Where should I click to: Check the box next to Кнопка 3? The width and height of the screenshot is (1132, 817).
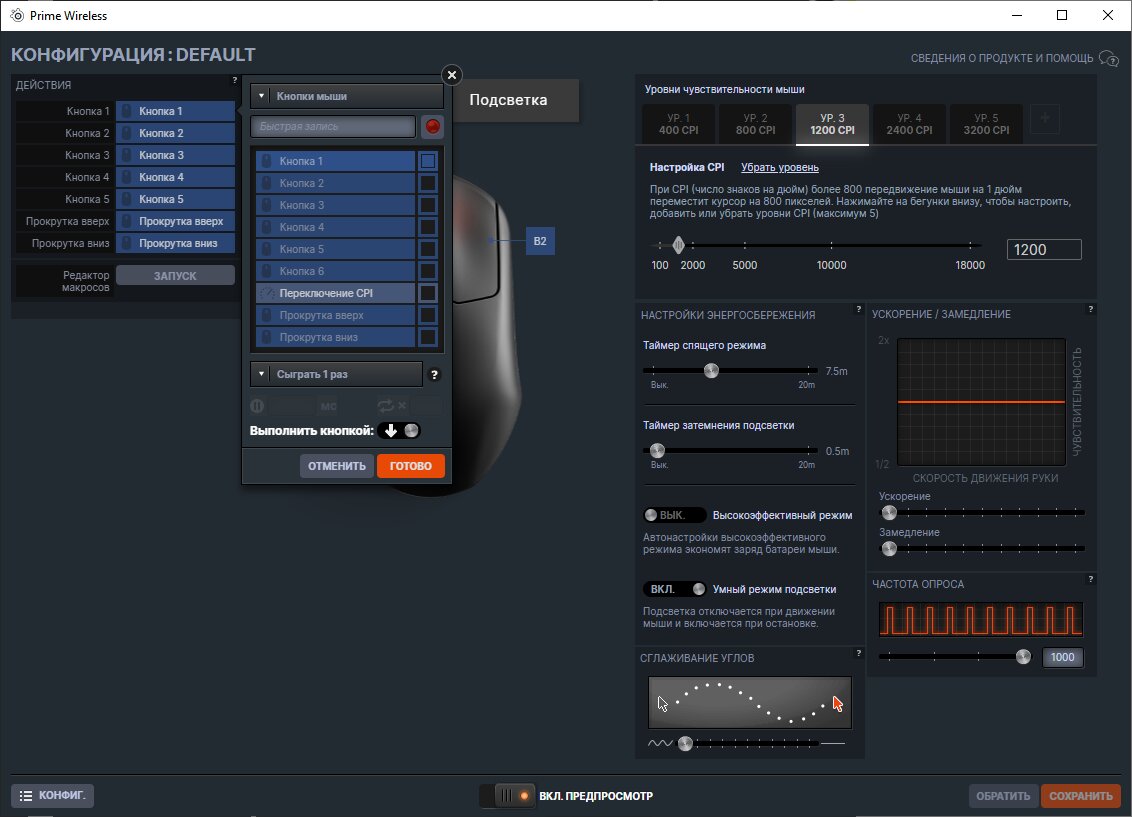tap(428, 205)
